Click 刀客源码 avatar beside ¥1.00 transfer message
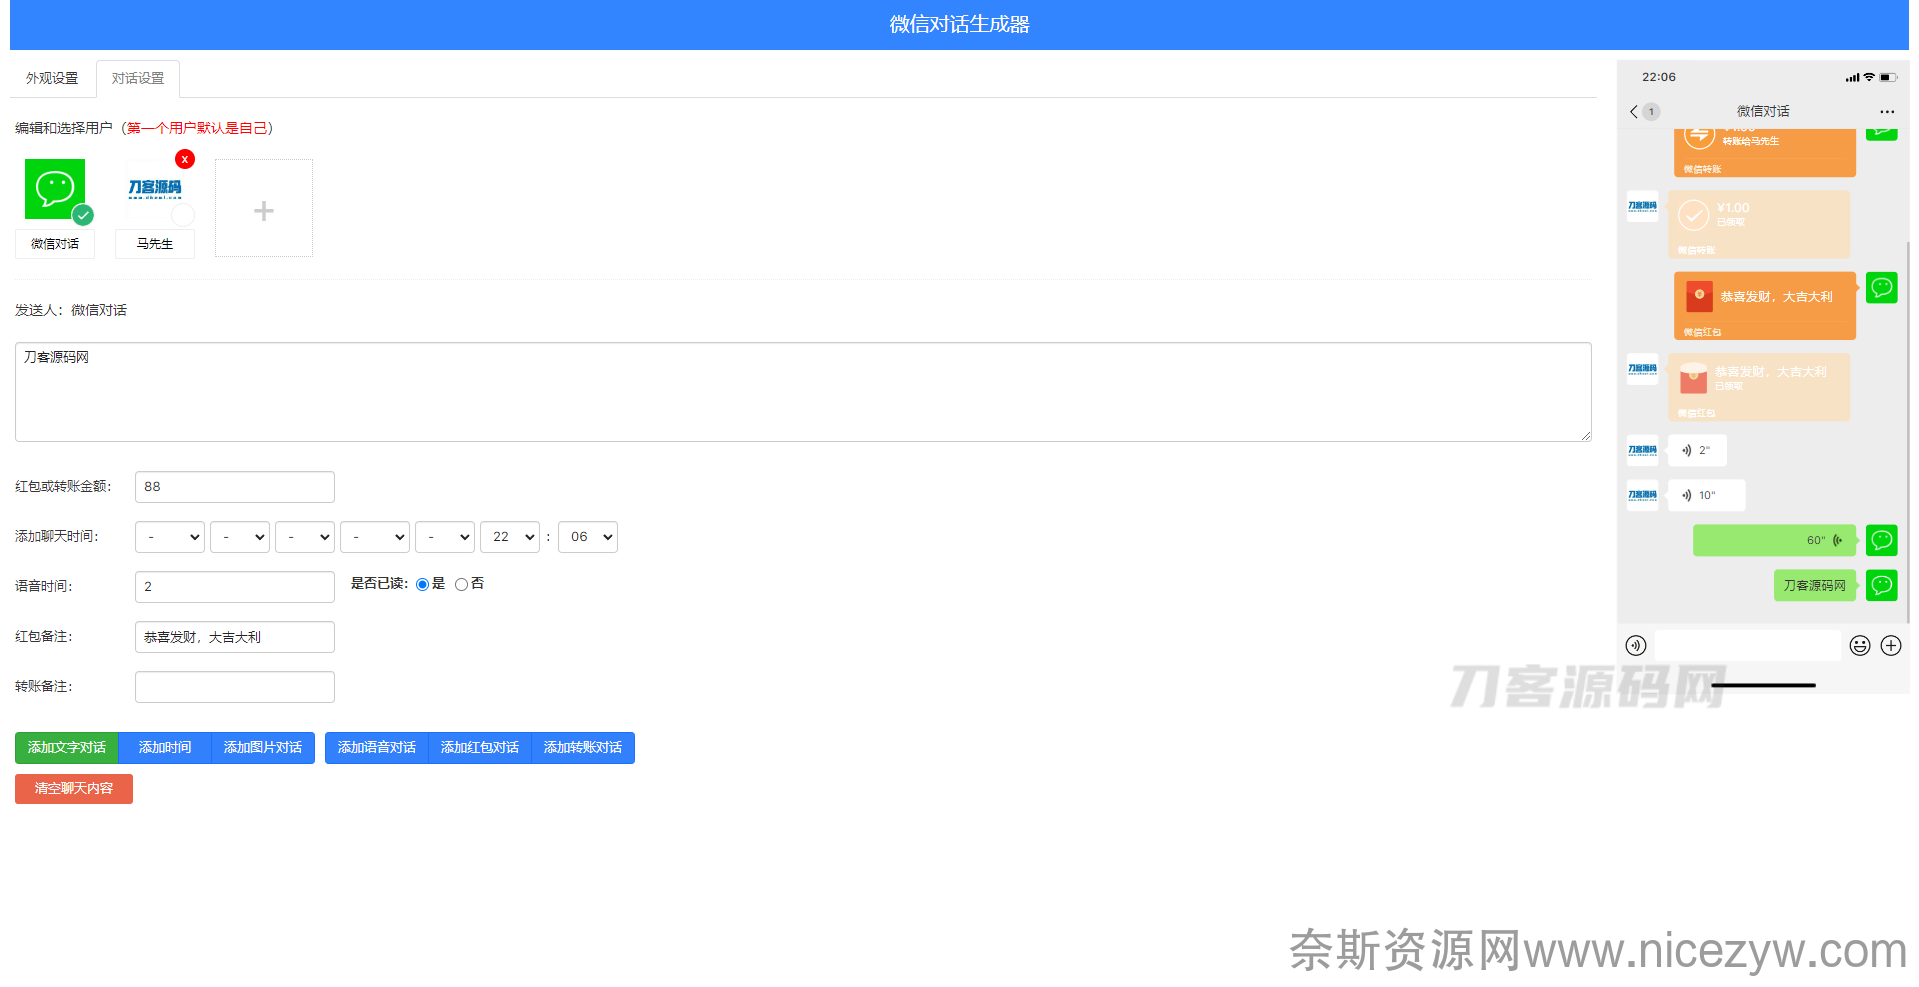Image resolution: width=1919 pixels, height=987 pixels. pyautogui.click(x=1642, y=206)
